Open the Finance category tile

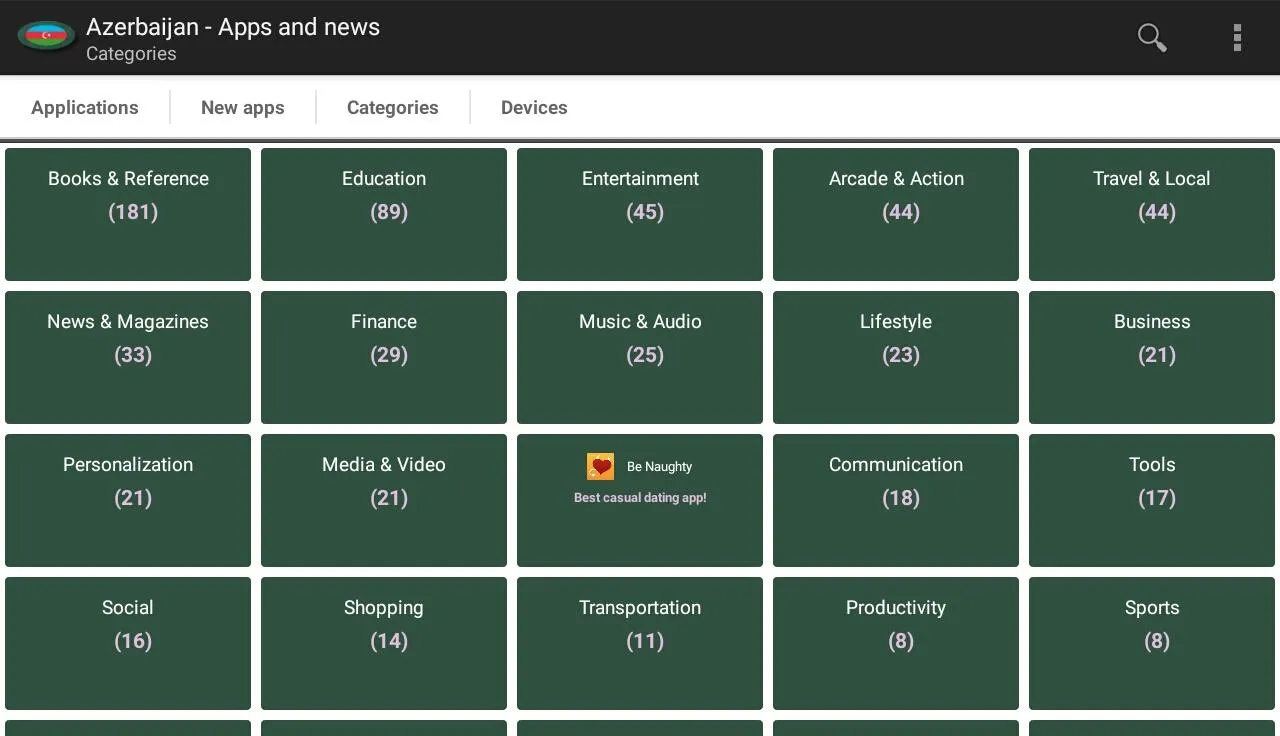coord(384,357)
